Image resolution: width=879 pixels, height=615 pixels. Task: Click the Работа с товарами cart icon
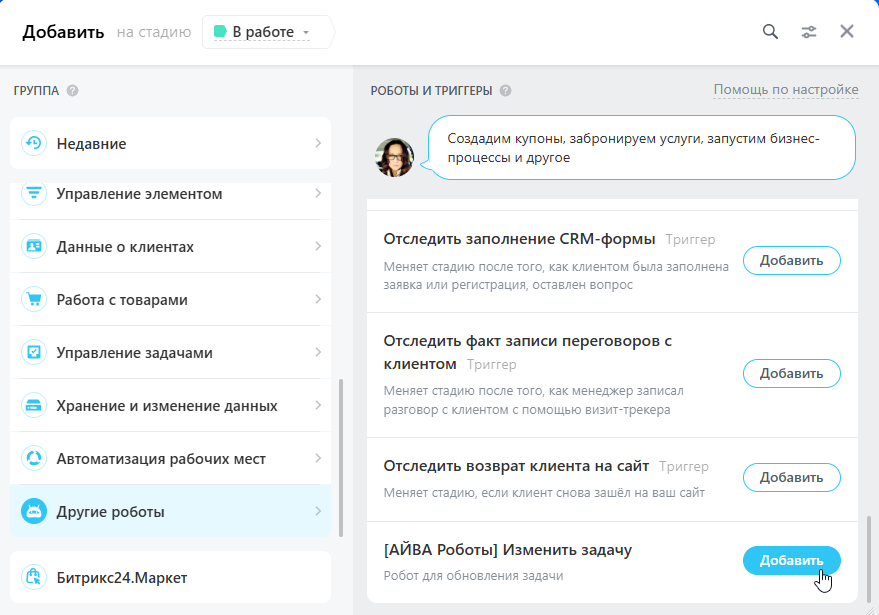(x=34, y=299)
